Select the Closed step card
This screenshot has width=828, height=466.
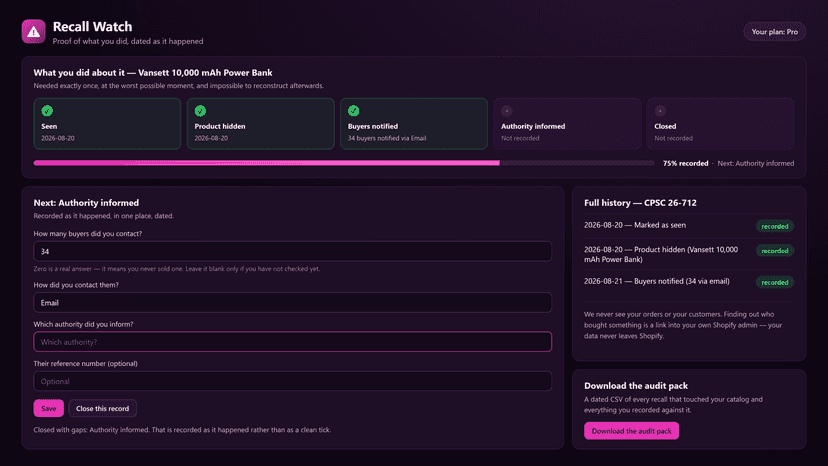(x=720, y=124)
